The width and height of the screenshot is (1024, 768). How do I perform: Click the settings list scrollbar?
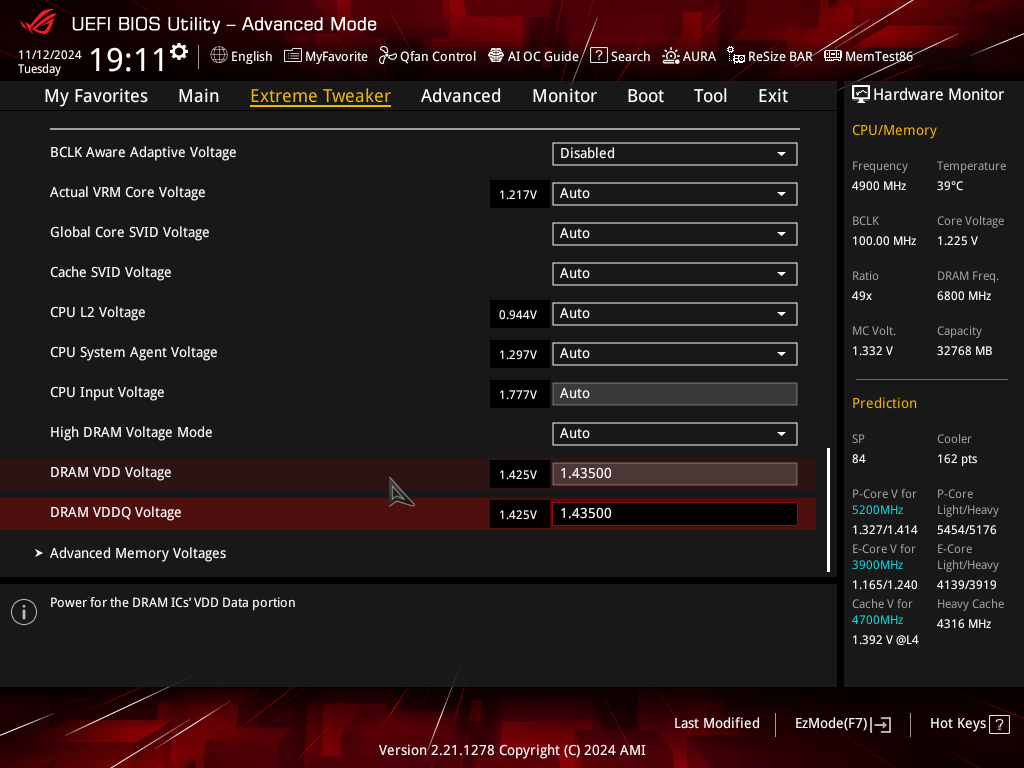(x=829, y=509)
